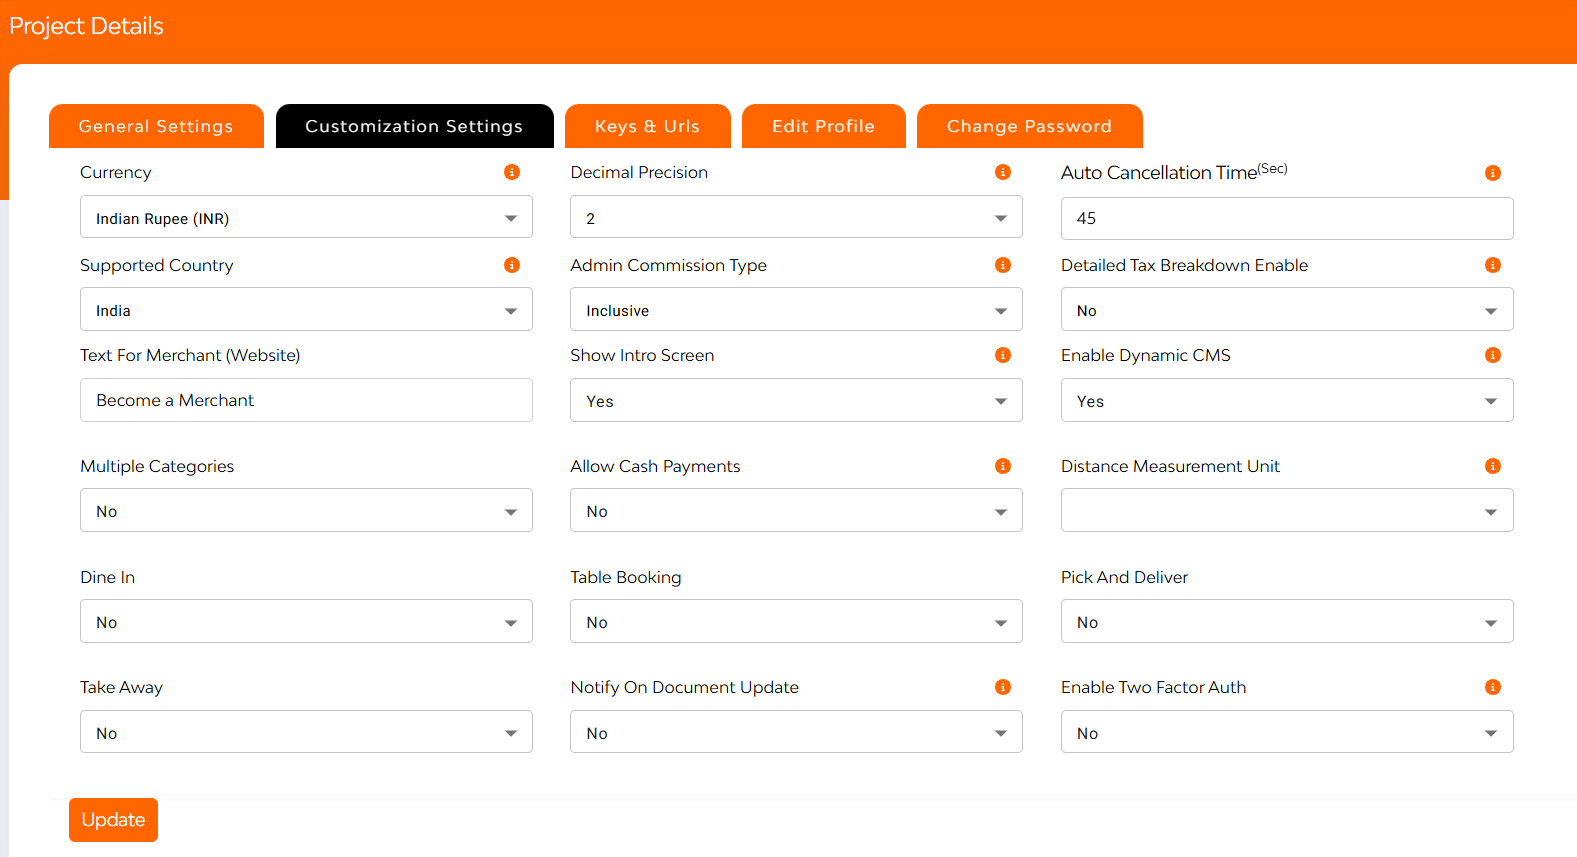This screenshot has width=1577, height=857.
Task: Open the Currency dropdown showing Indian Rupee
Action: point(306,217)
